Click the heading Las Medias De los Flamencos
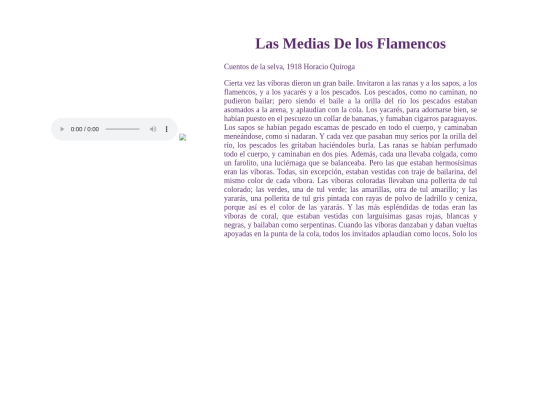The image size is (540, 405). 350,44
